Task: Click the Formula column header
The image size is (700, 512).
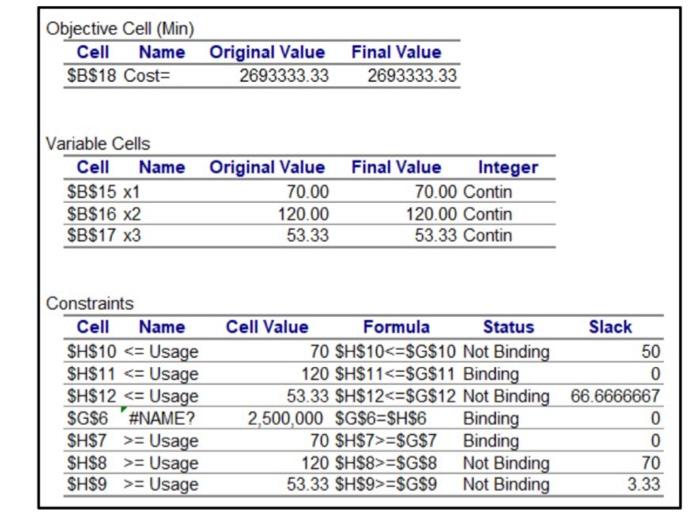Action: click(396, 327)
